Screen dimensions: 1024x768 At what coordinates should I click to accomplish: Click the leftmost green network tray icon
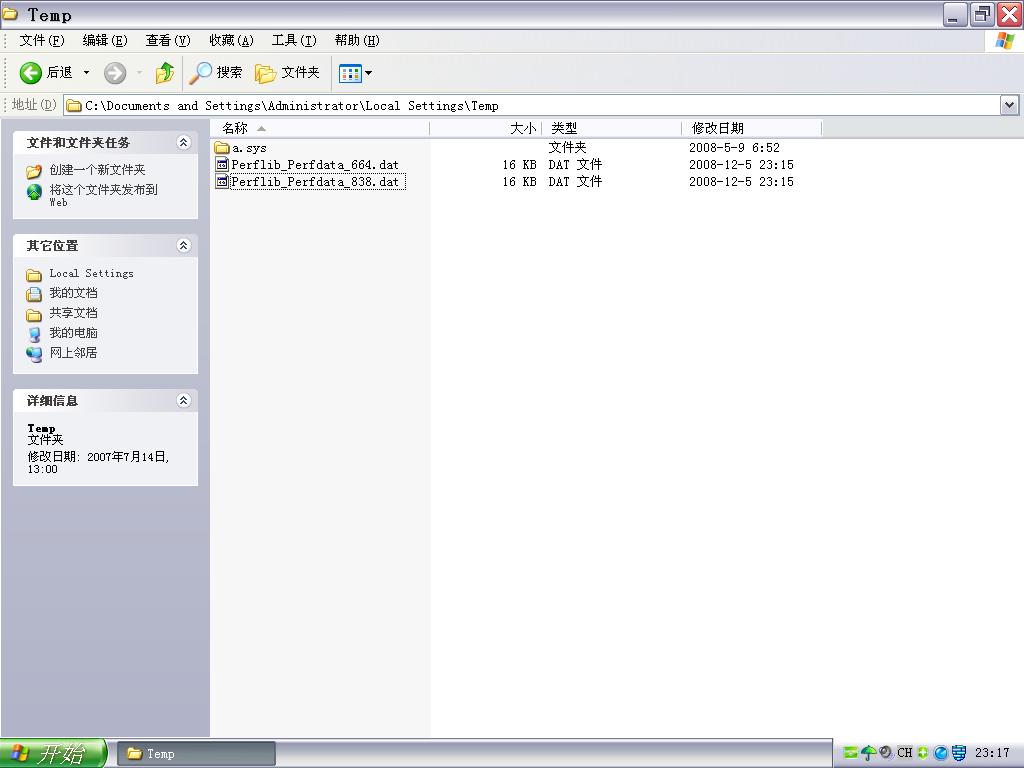pyautogui.click(x=850, y=753)
